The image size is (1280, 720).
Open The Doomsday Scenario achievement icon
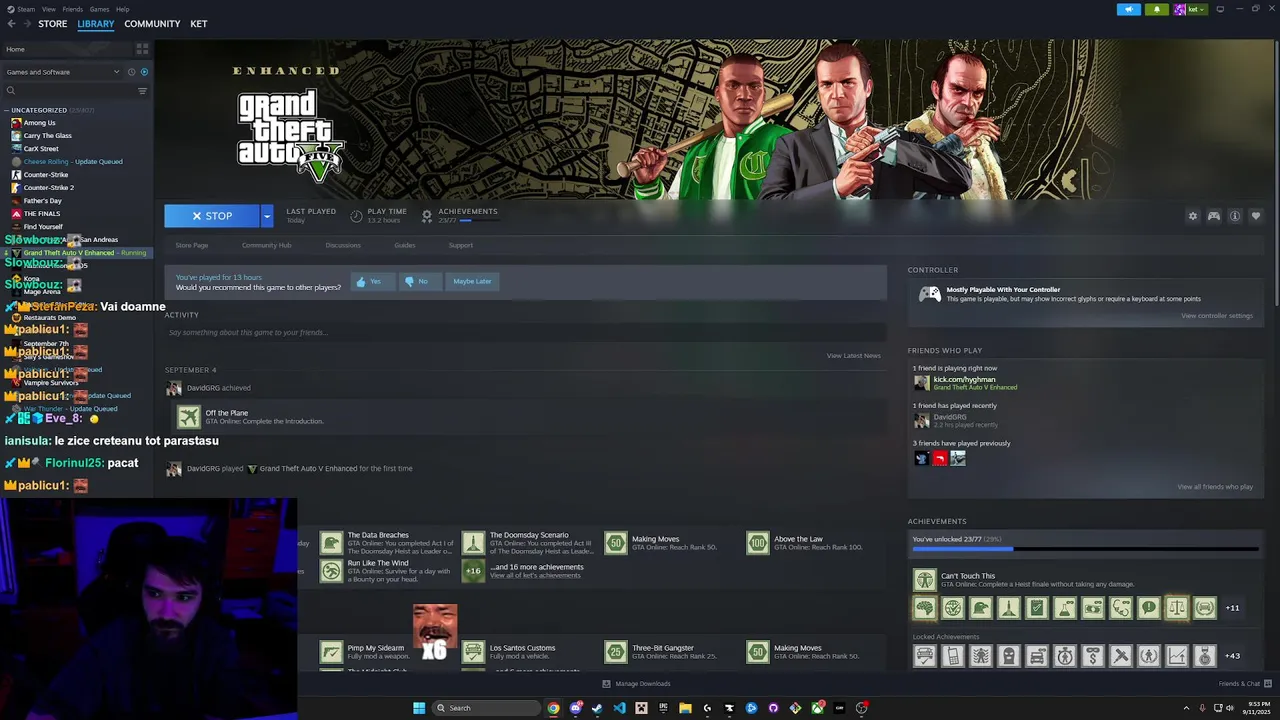473,543
